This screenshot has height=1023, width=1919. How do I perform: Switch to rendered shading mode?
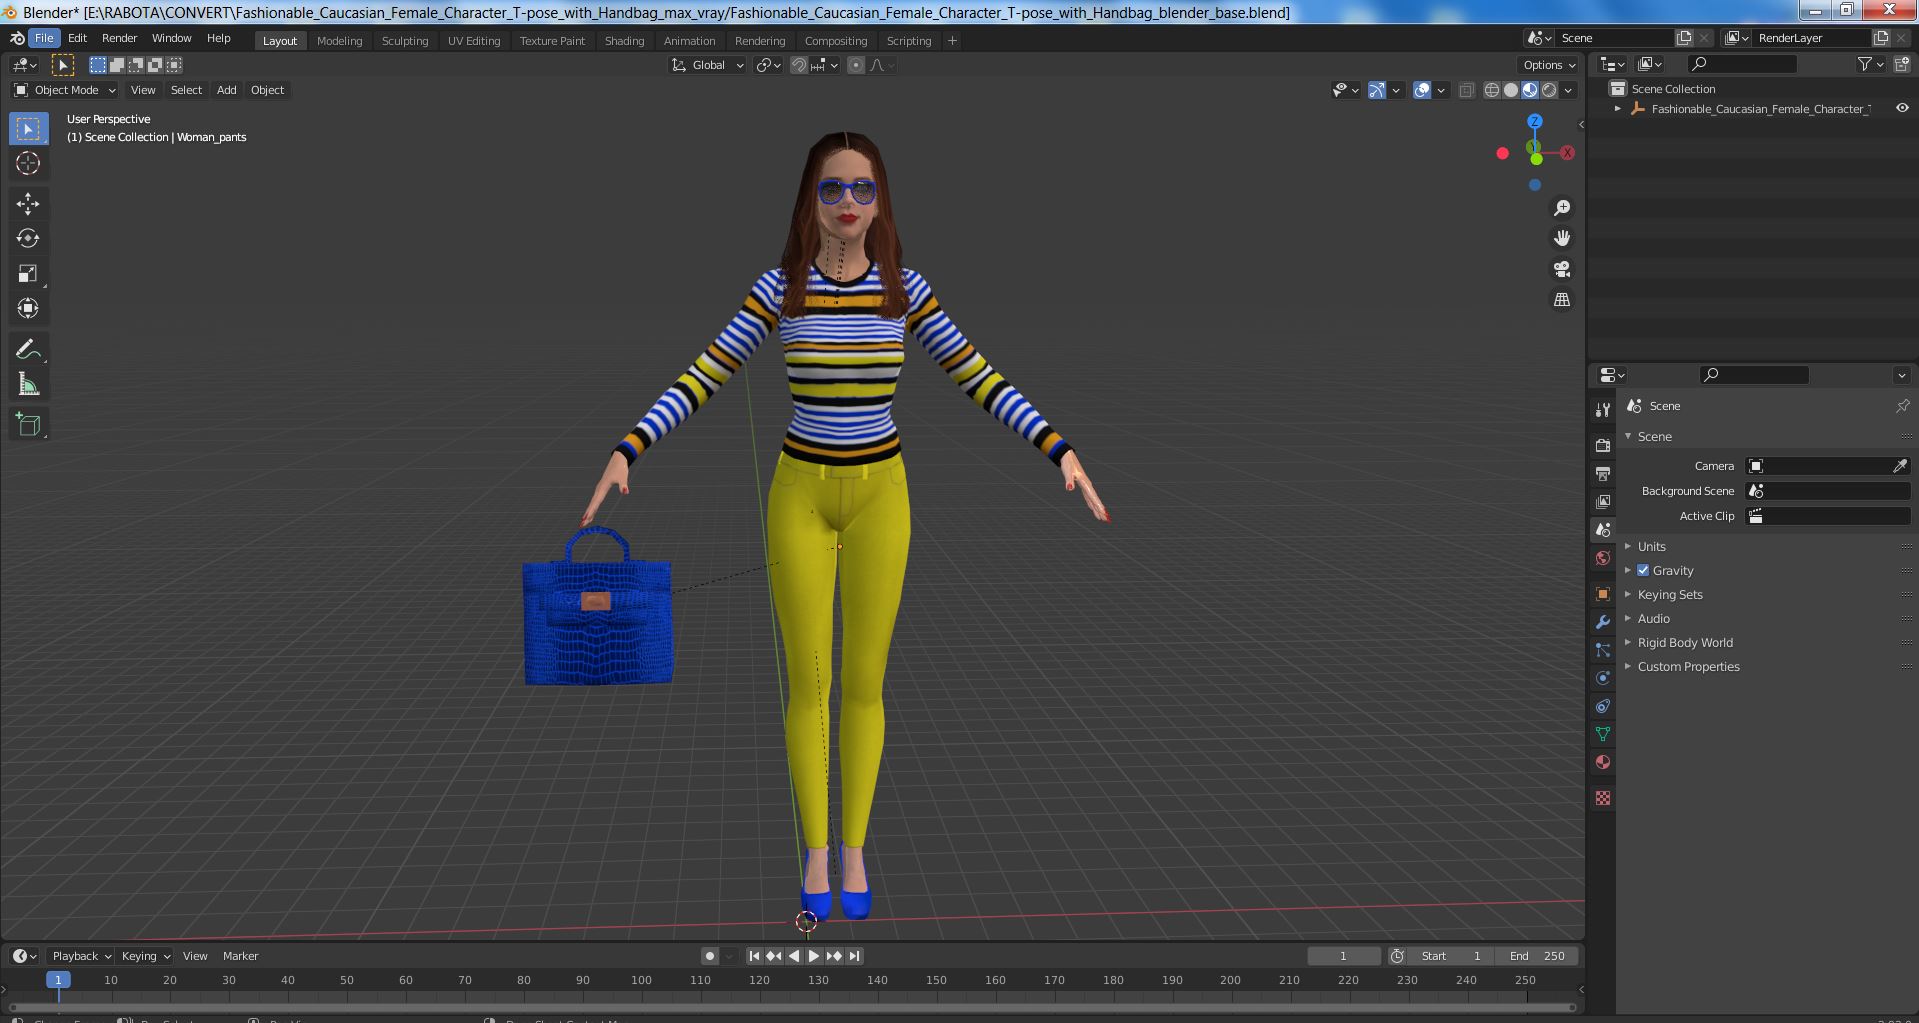tap(1549, 90)
